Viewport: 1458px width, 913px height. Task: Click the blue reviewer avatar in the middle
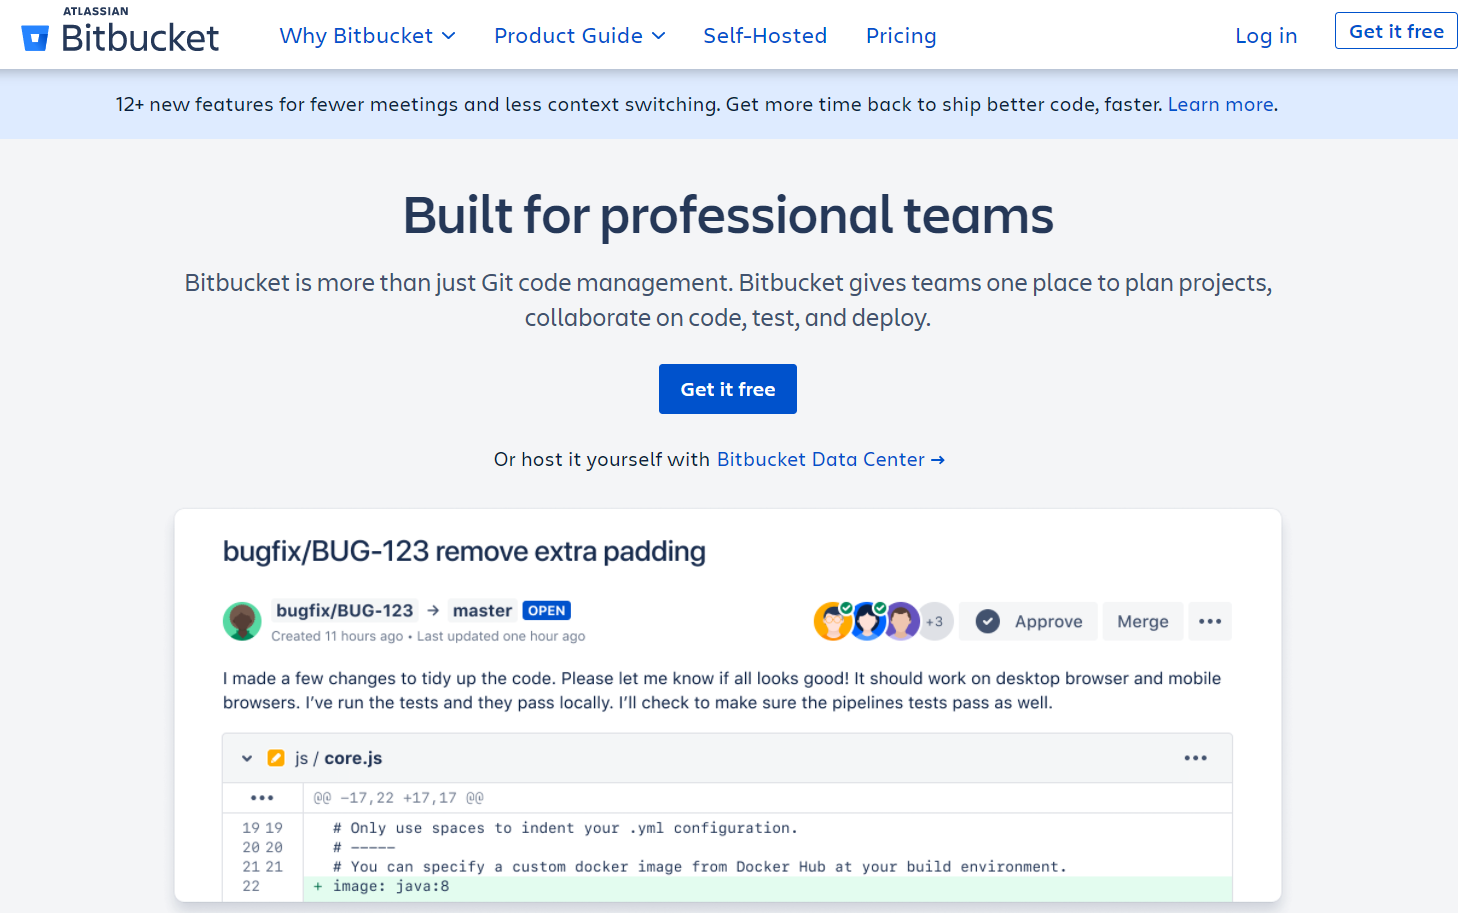868,621
